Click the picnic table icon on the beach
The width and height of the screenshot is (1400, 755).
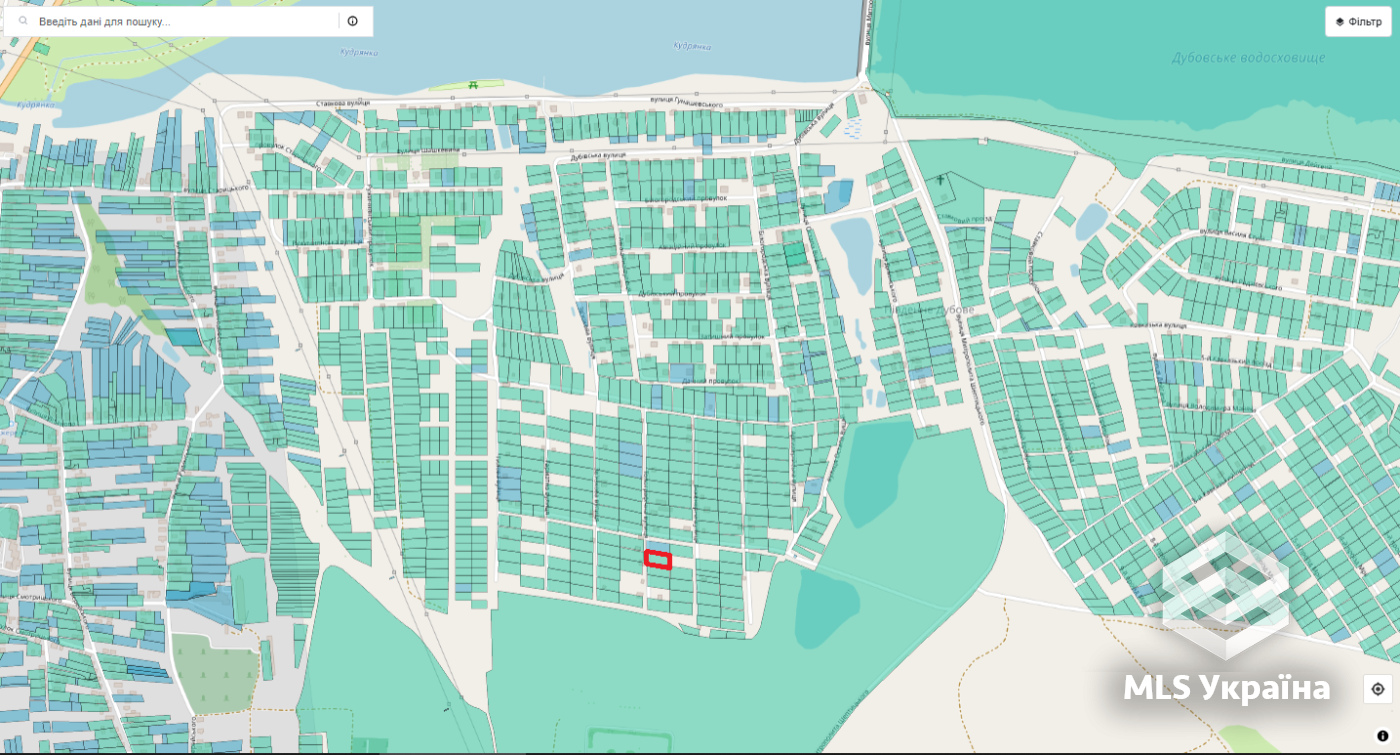coord(473,85)
